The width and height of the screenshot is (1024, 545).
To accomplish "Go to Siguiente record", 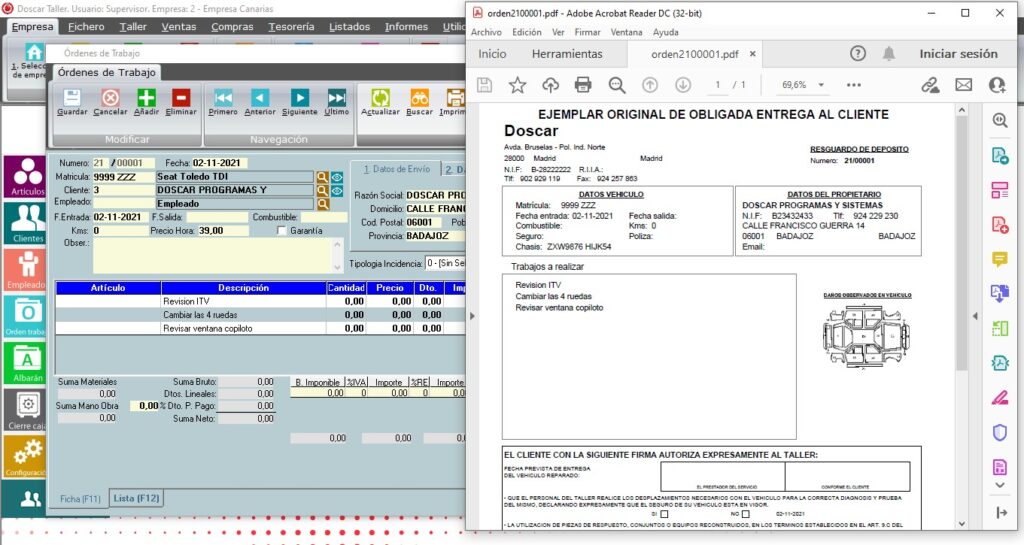I will tap(298, 99).
